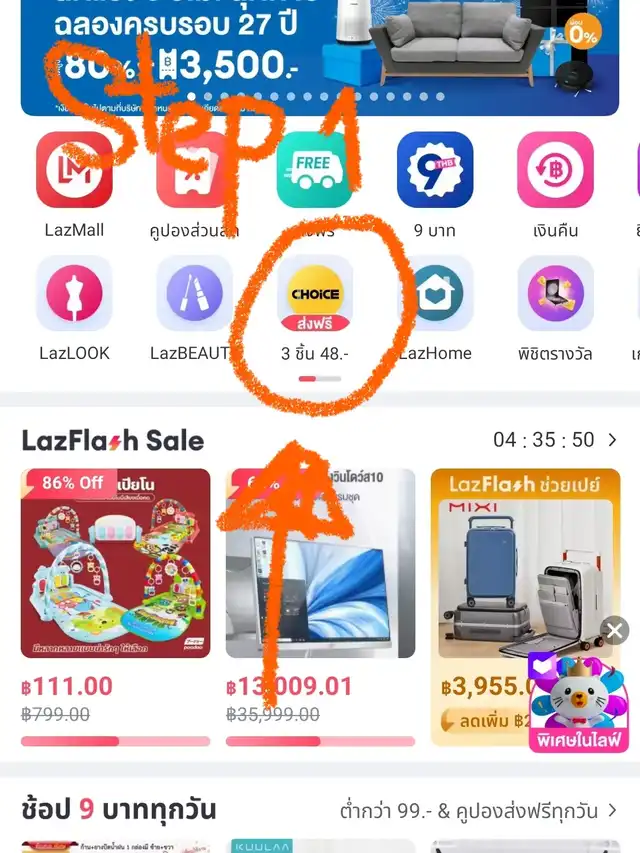This screenshot has height=853, width=640.
Task: Open the pink cashback เงินคืน icon
Action: click(x=555, y=170)
